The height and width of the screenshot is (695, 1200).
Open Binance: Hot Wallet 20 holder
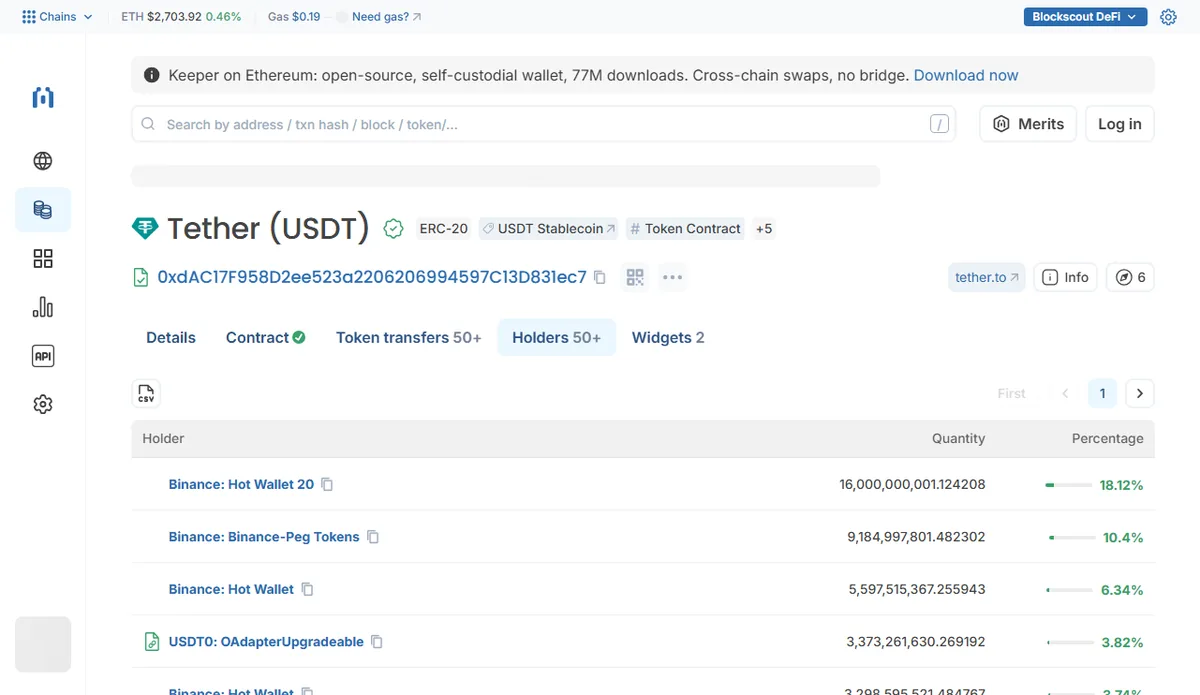pos(241,484)
